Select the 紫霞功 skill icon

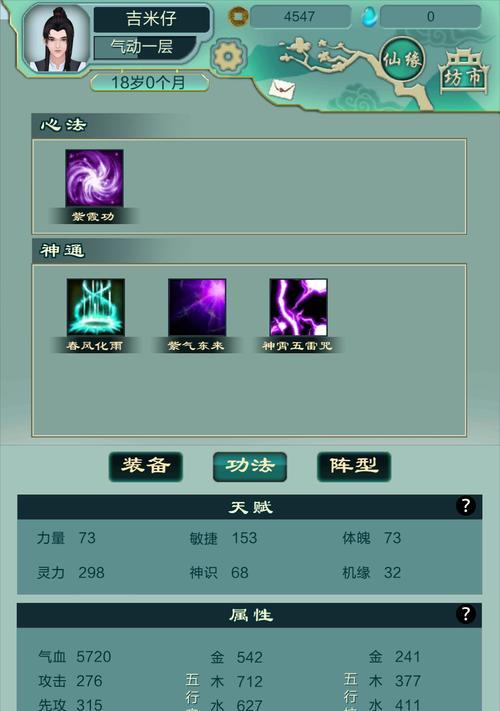click(94, 178)
